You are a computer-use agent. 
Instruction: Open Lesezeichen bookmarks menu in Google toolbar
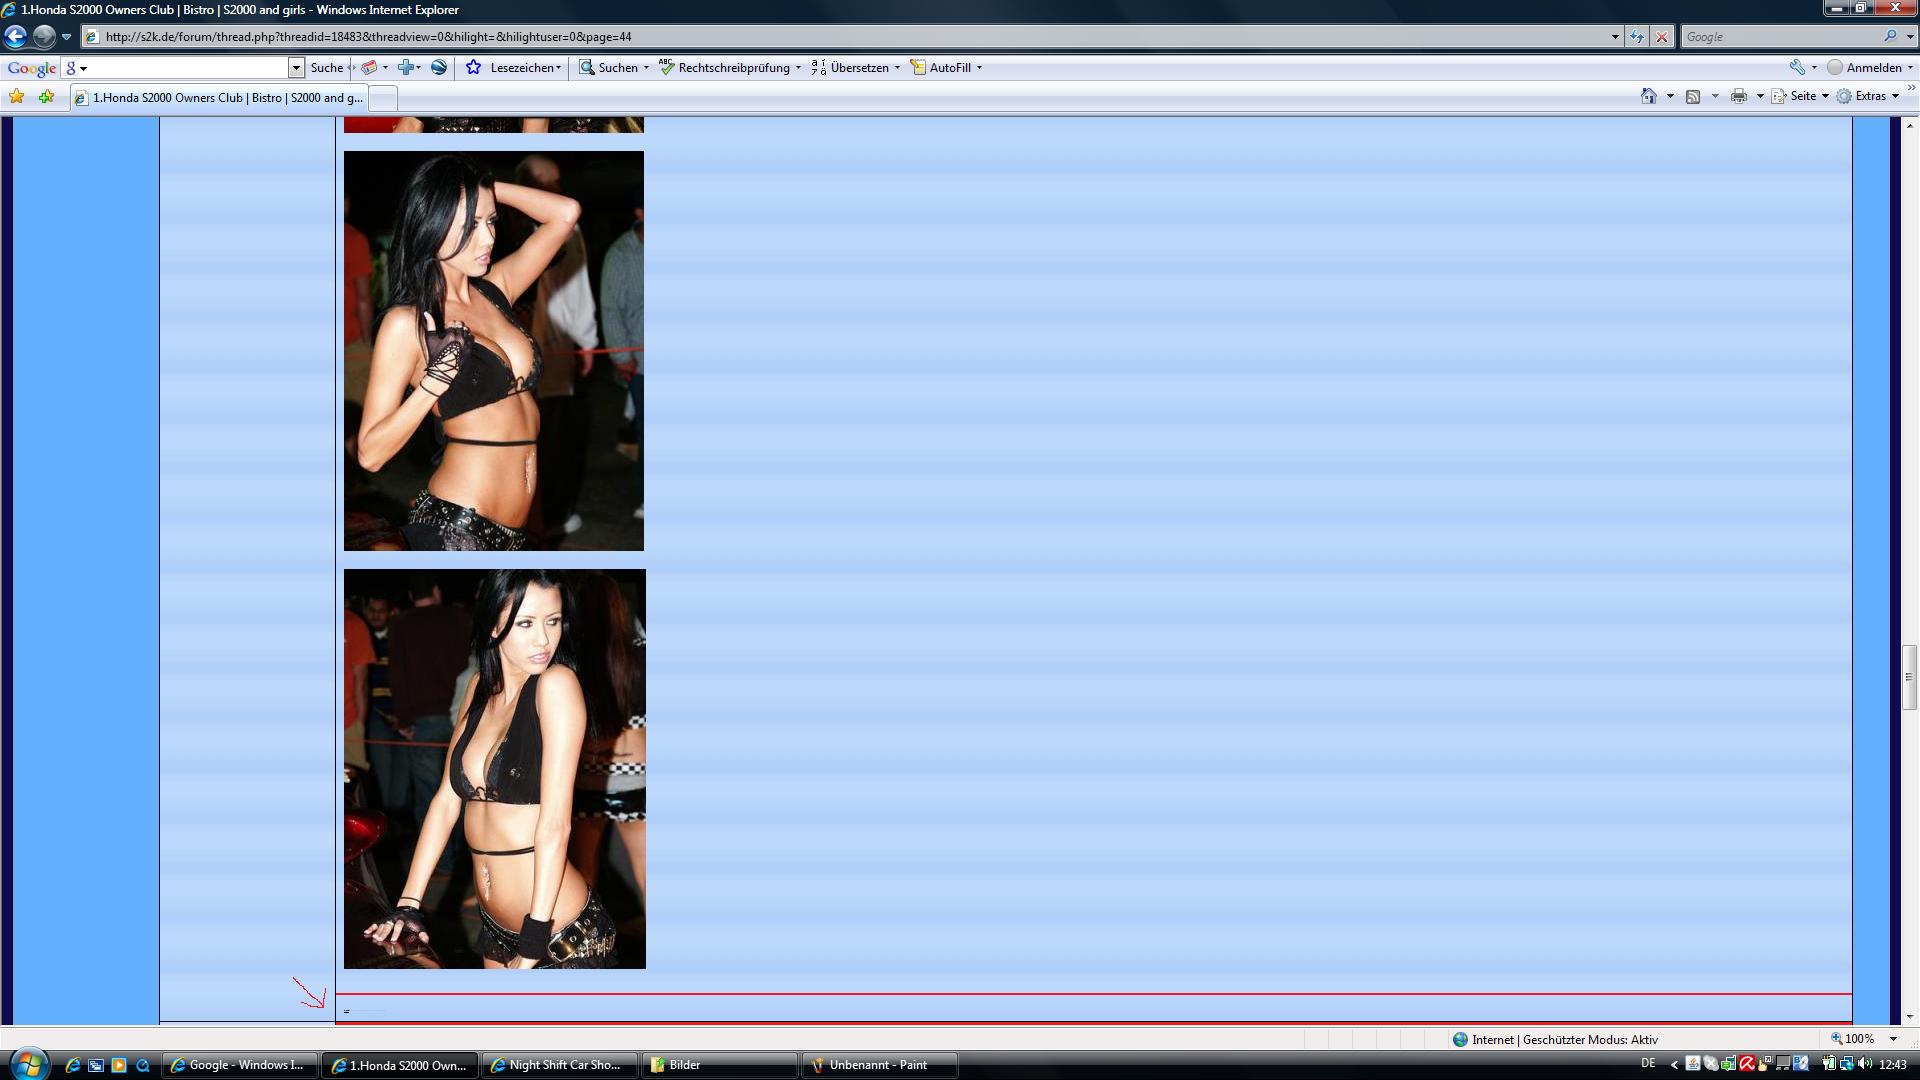coord(523,68)
